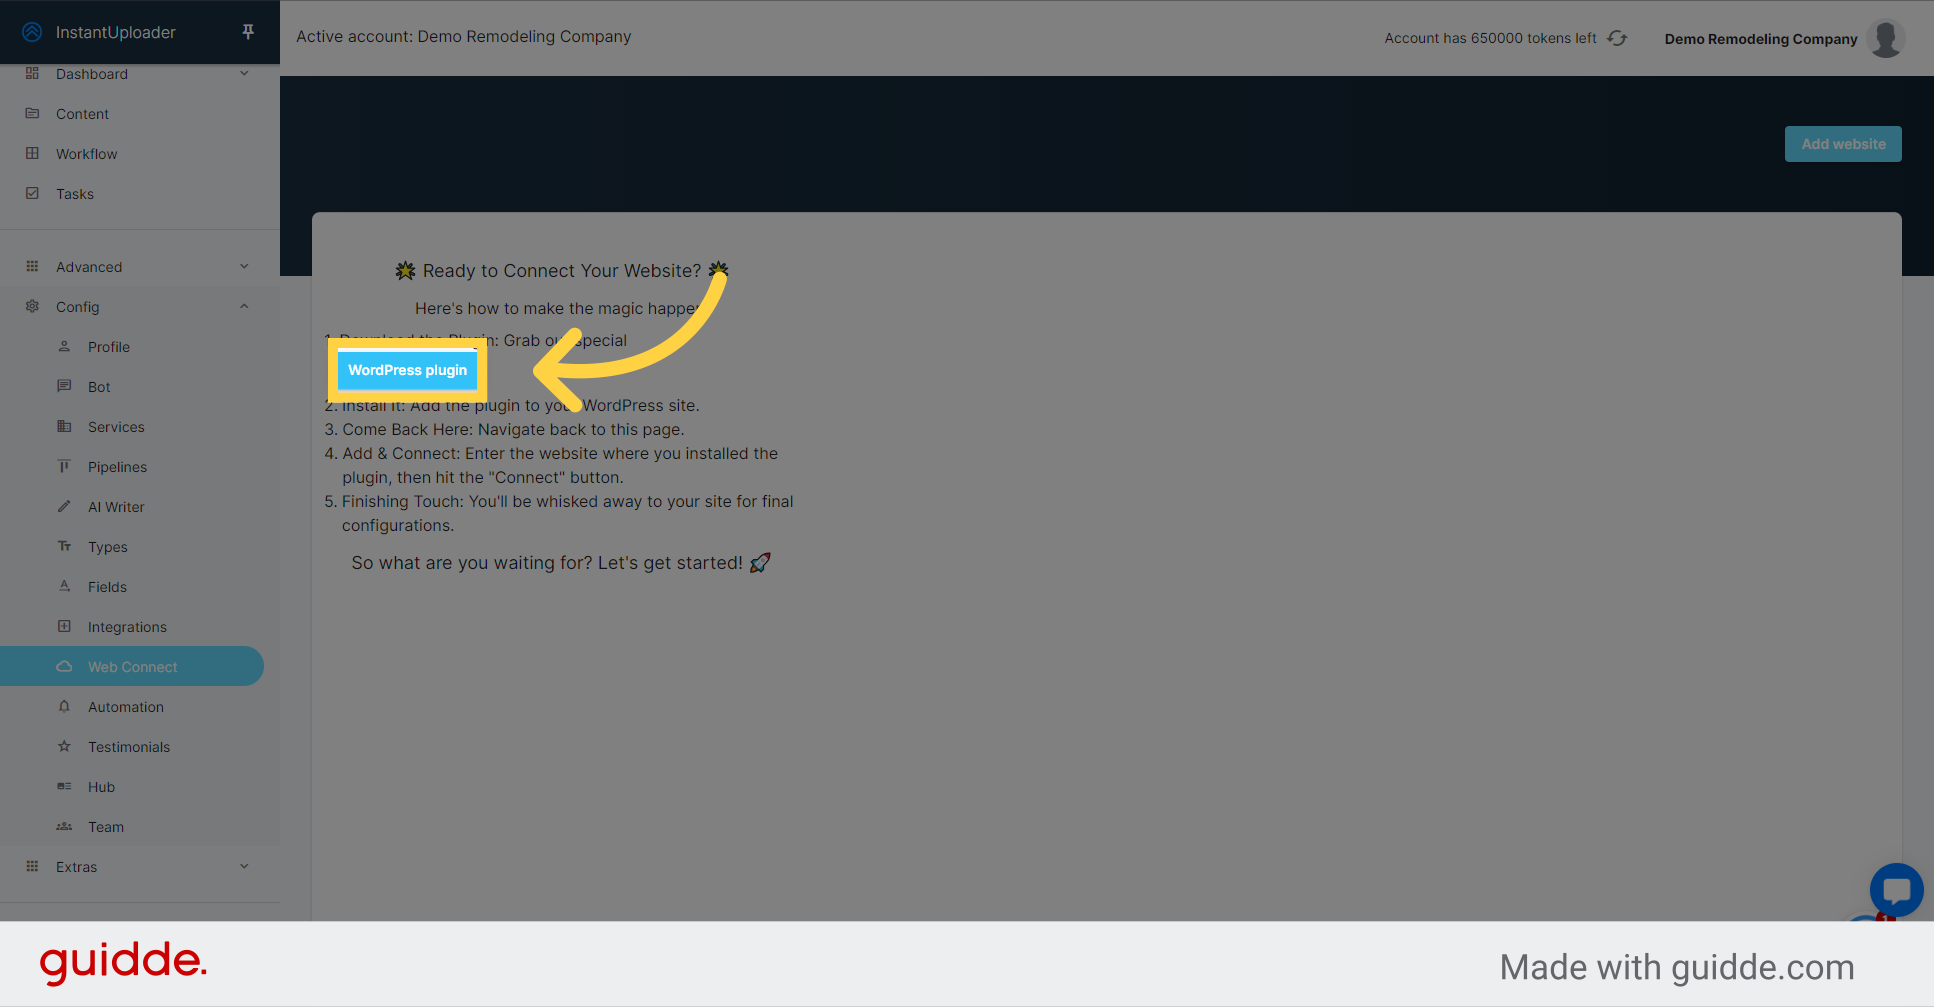Screen dimensions: 1934x1007
Task: Toggle the sidebar pin
Action: pos(247,31)
